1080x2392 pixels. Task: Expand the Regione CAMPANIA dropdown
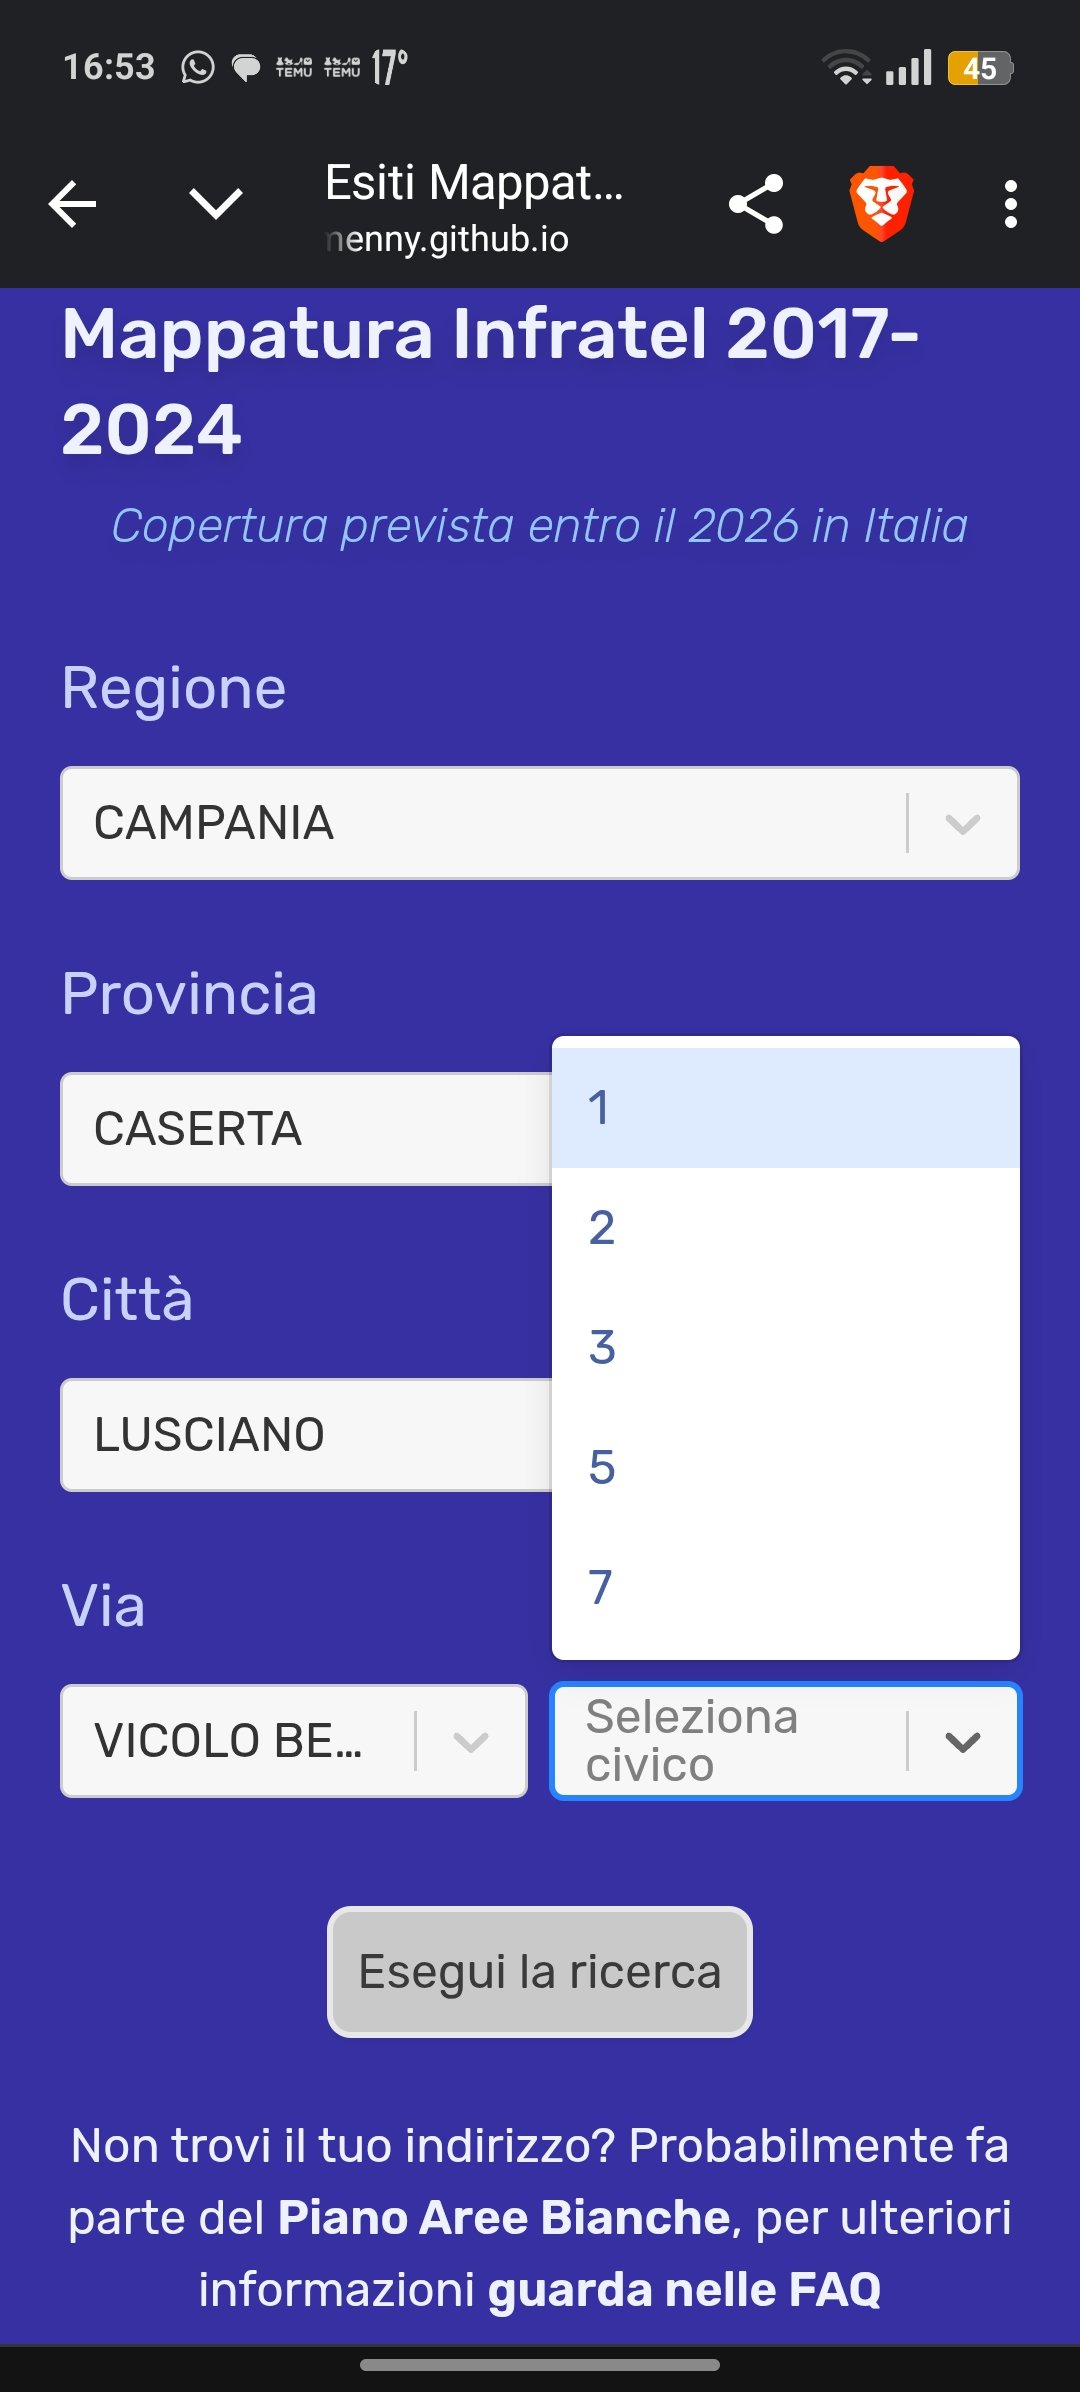pyautogui.click(x=540, y=823)
